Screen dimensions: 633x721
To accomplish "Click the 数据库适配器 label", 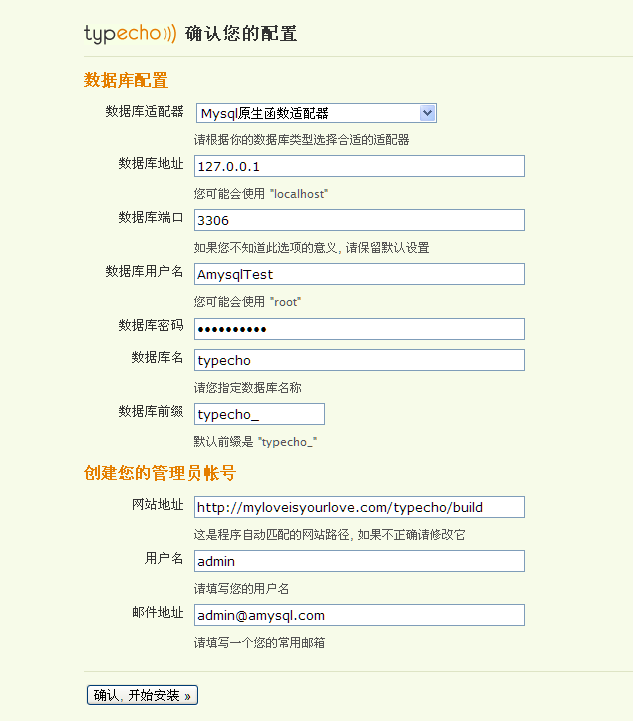I will click(x=144, y=111).
